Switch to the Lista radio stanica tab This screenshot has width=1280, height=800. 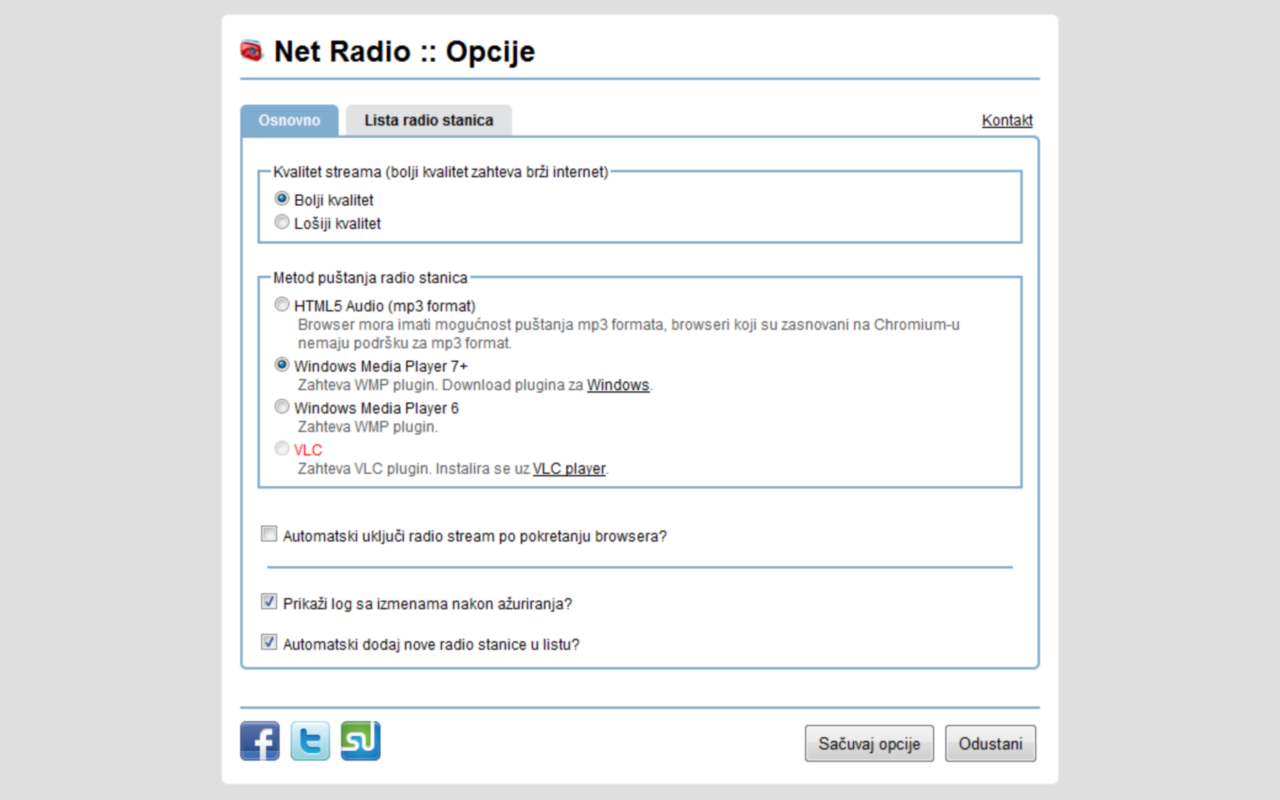click(x=428, y=119)
